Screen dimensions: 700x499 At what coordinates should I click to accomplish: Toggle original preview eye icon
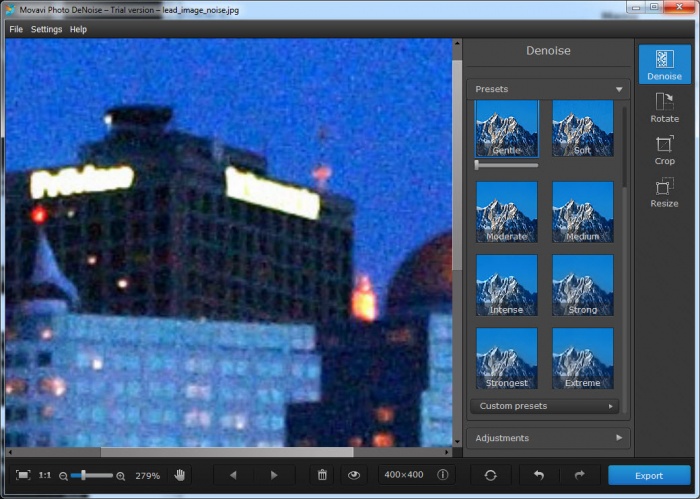(x=354, y=475)
